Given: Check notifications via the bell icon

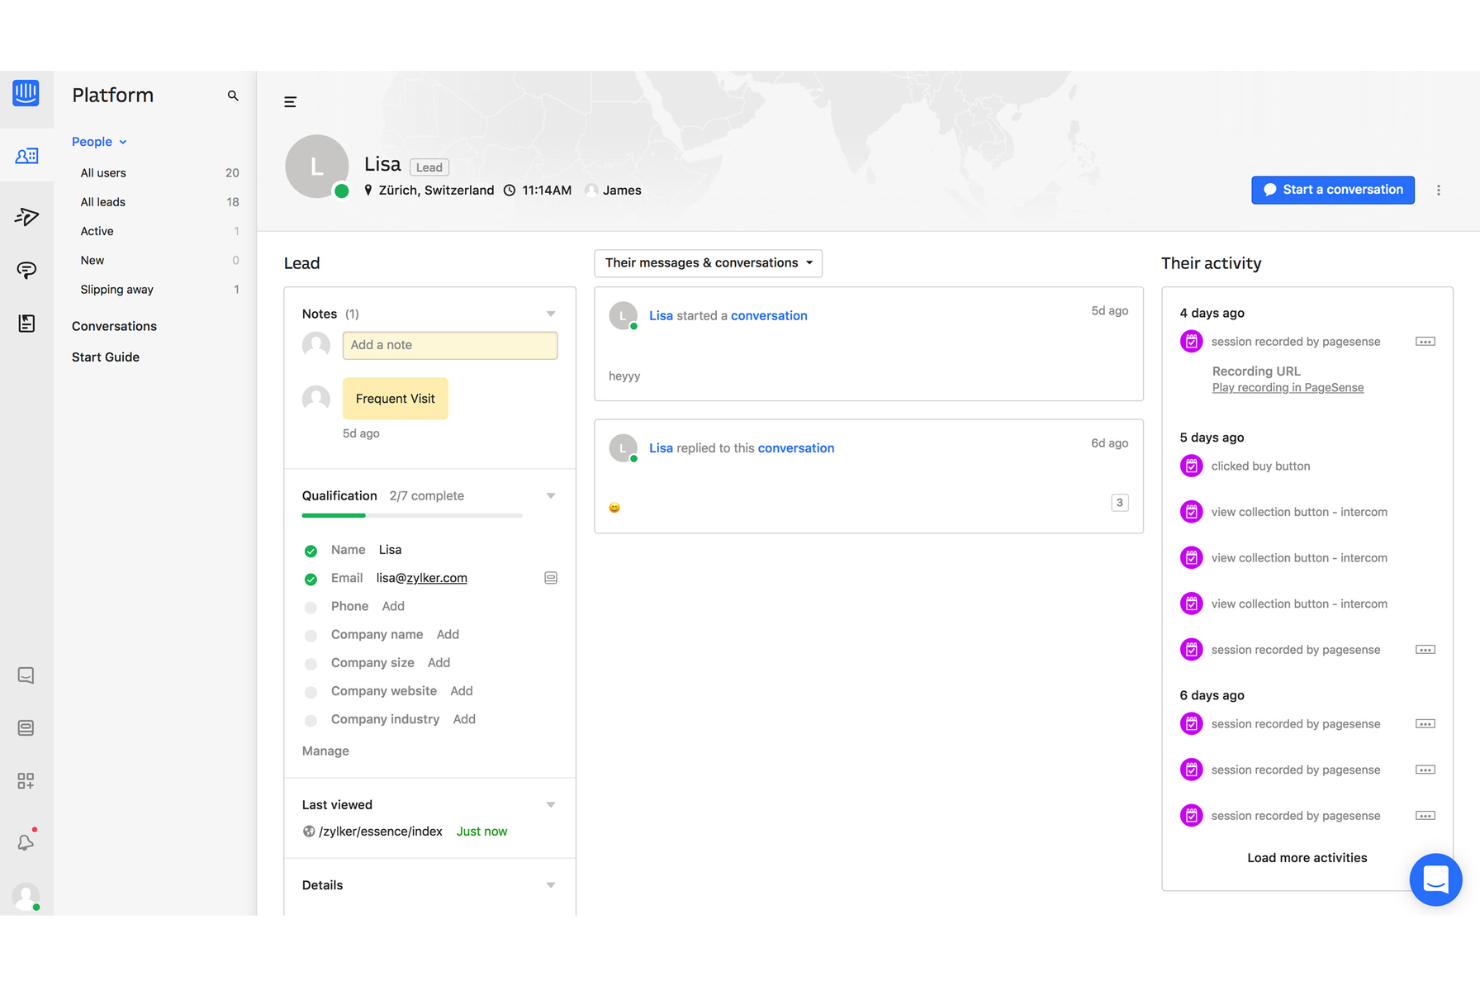Looking at the screenshot, I should pos(26,842).
